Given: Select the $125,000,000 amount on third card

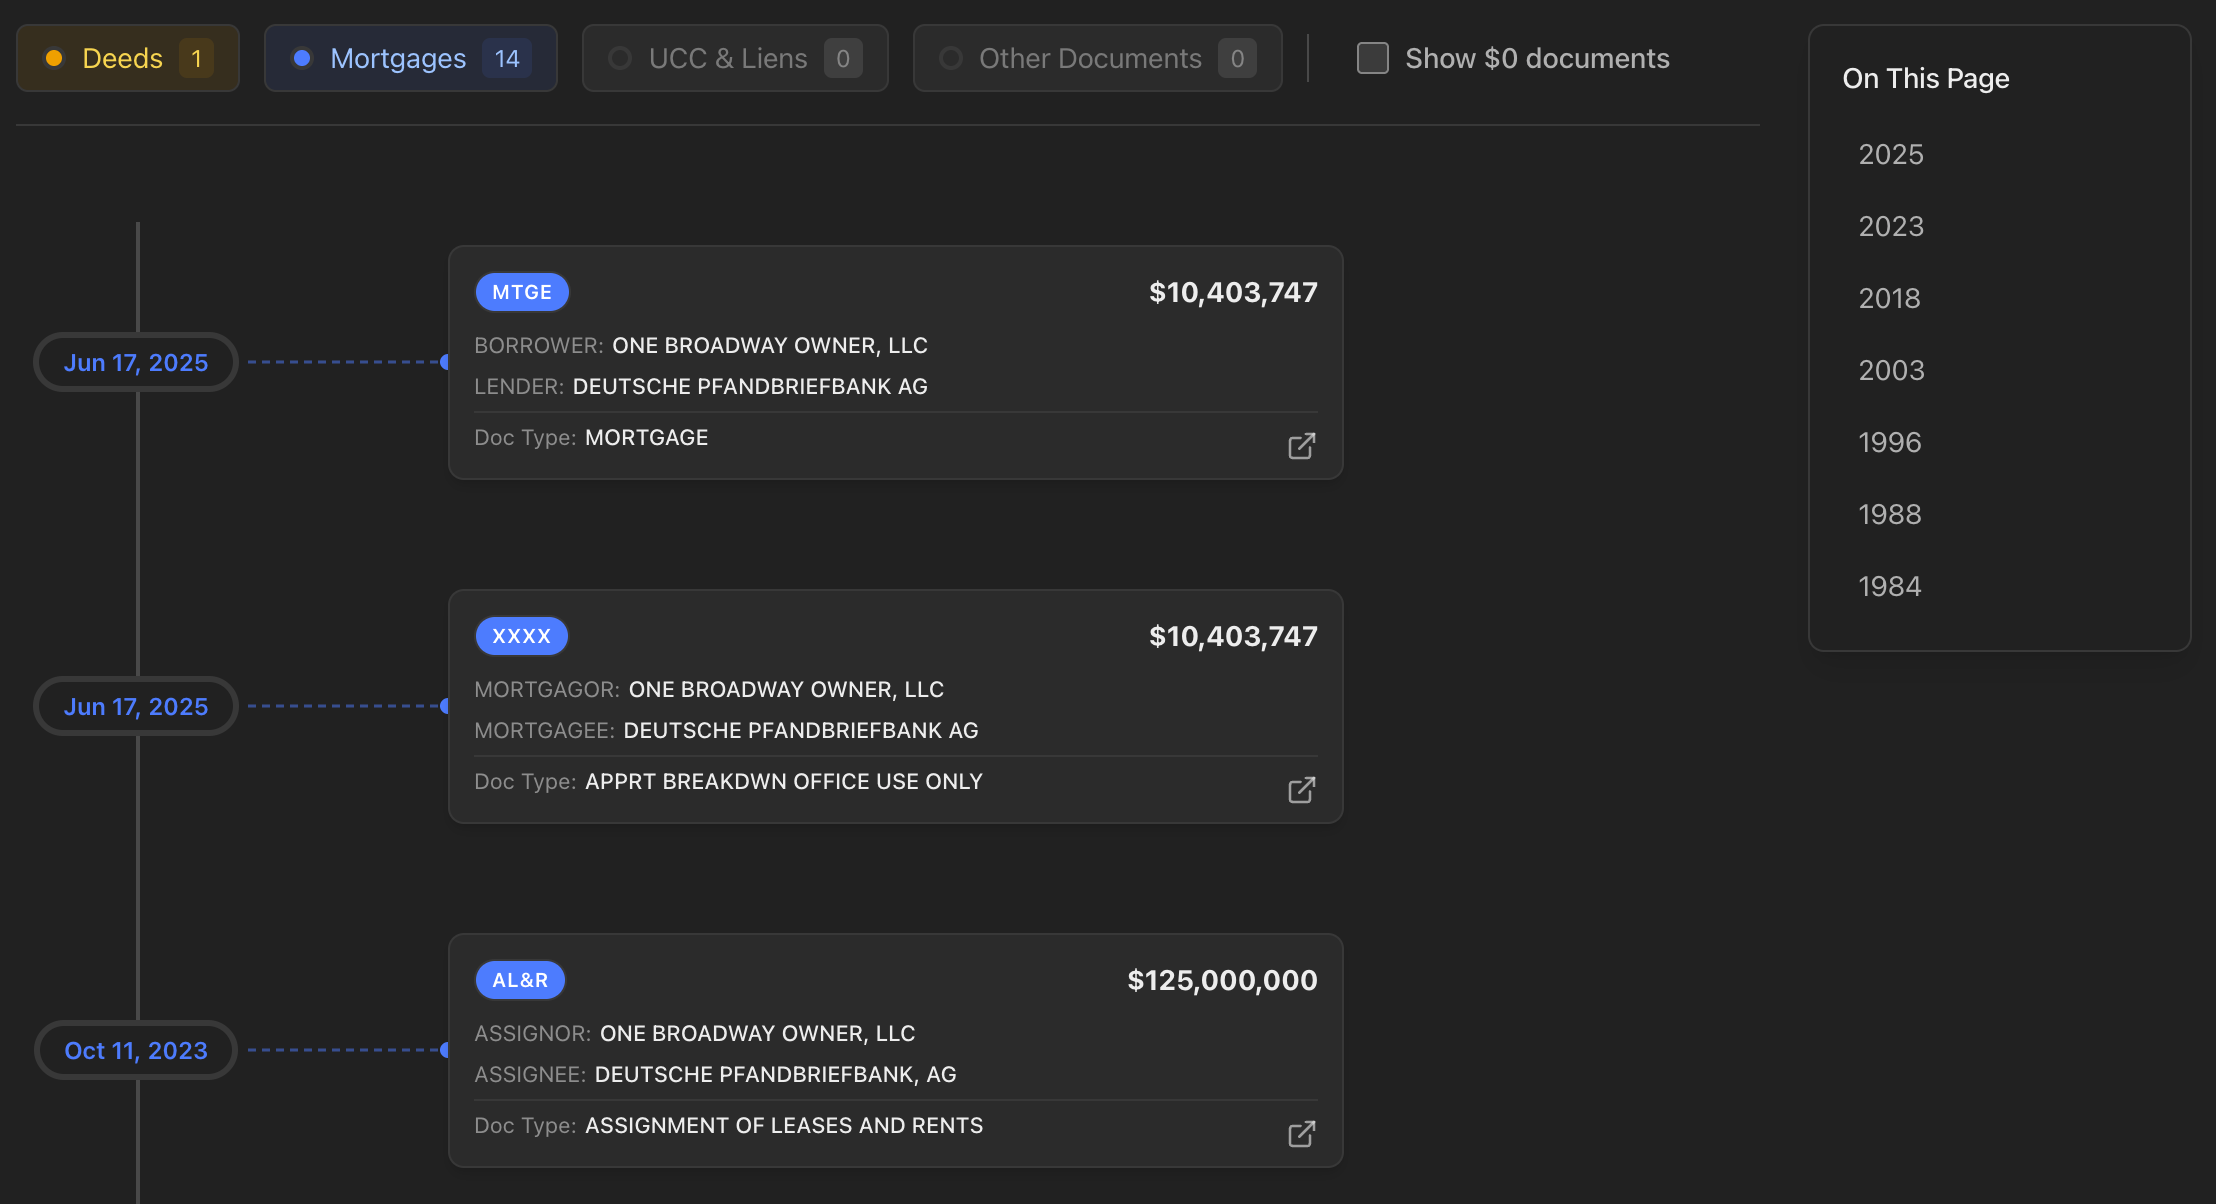Looking at the screenshot, I should coord(1222,980).
